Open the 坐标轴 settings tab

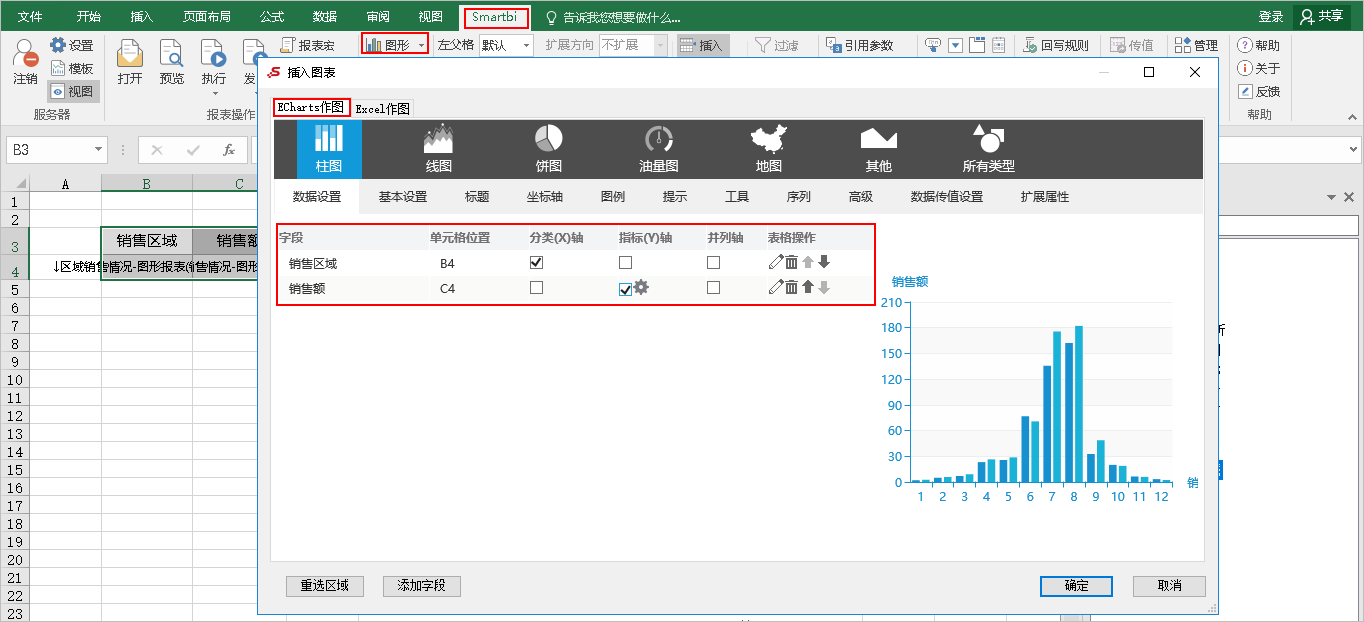(545, 197)
